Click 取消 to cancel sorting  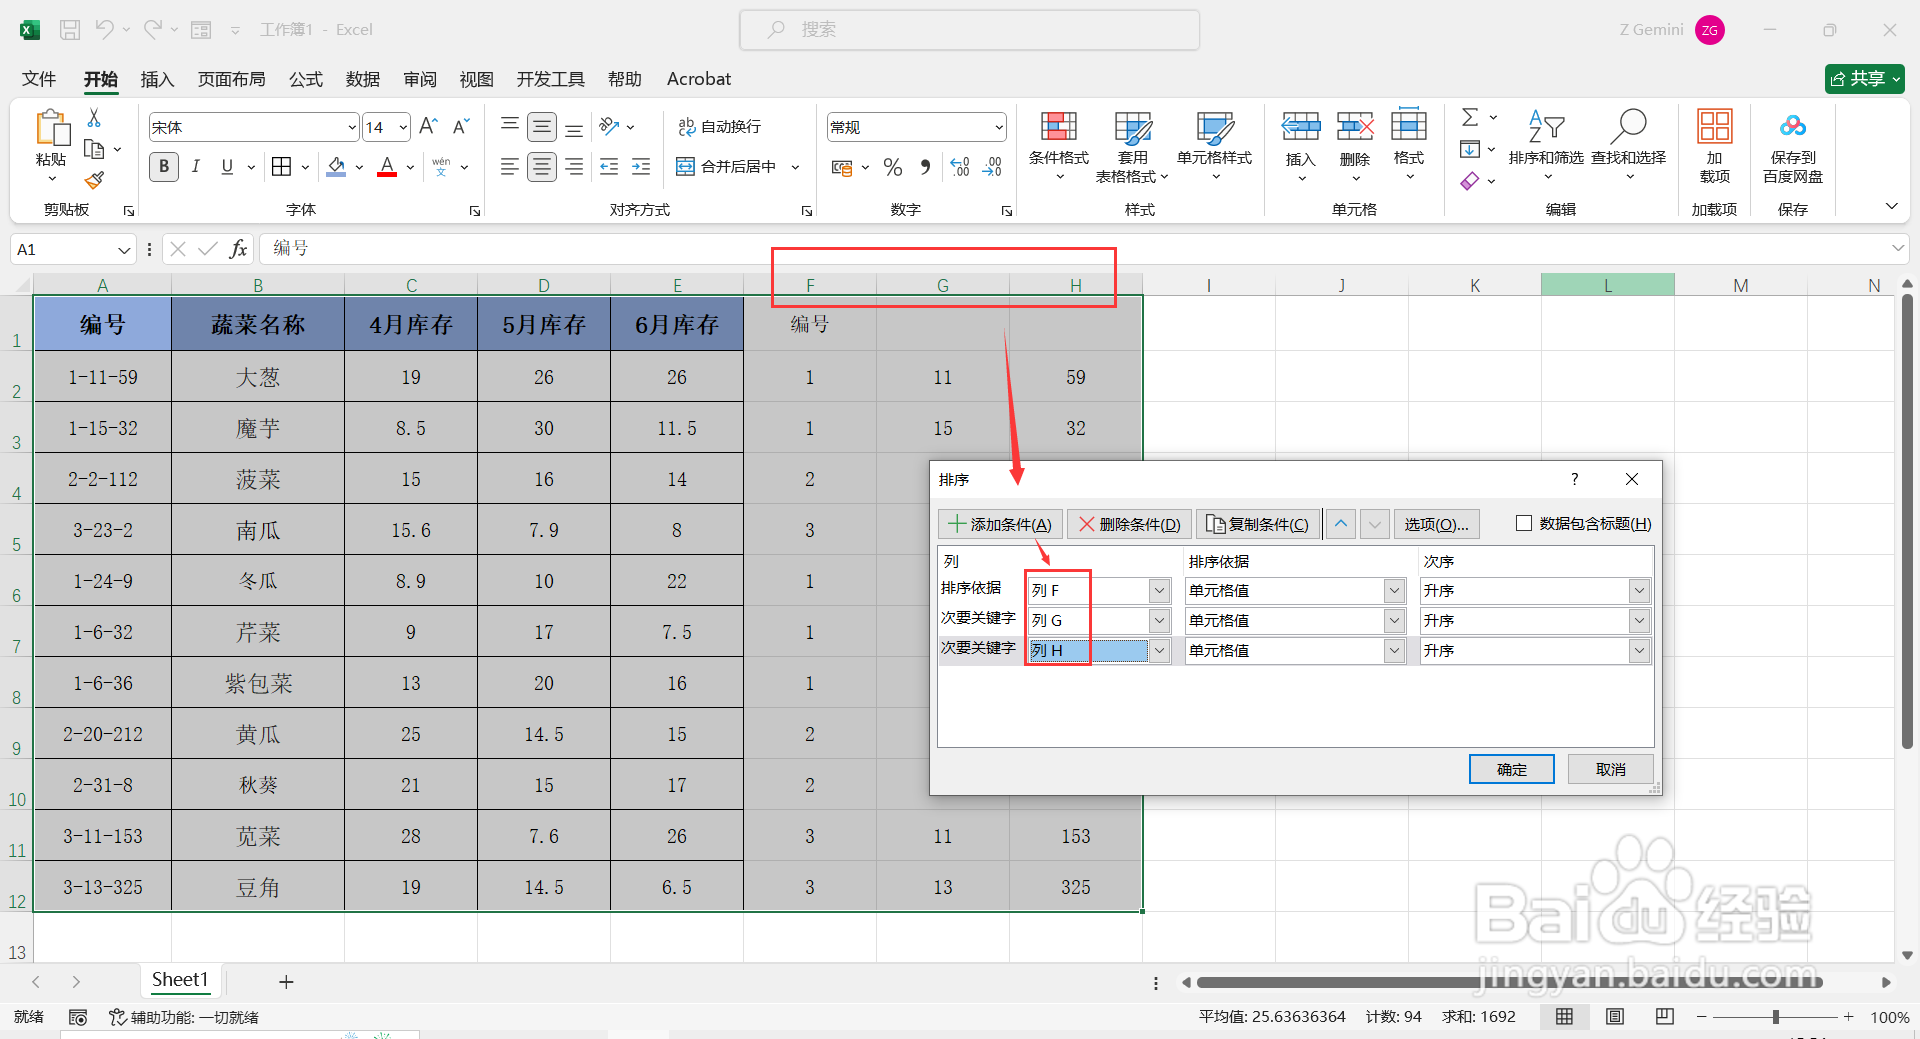point(1610,769)
